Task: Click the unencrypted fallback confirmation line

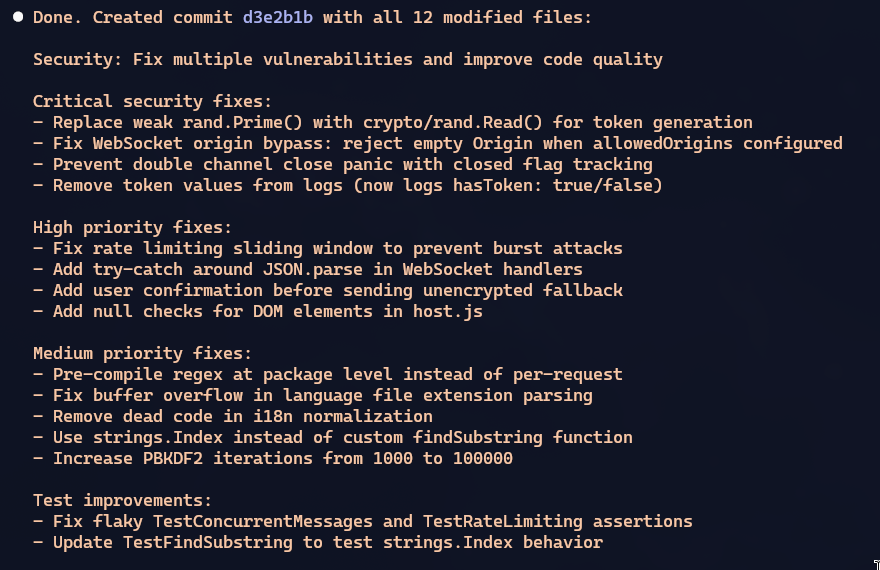Action: click(x=327, y=290)
